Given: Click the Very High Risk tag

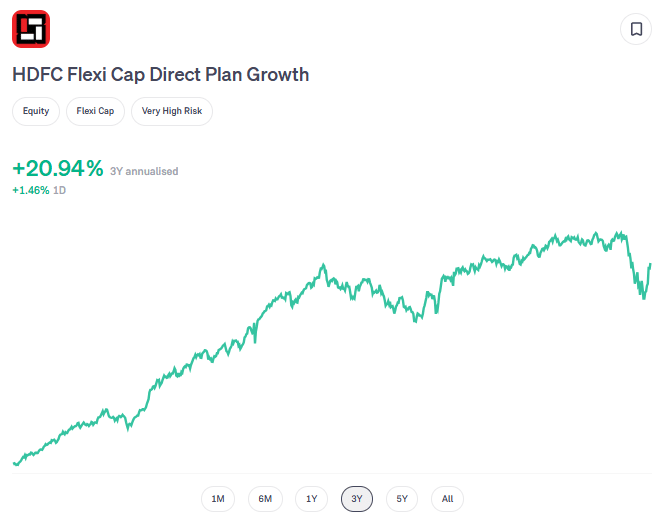Looking at the screenshot, I should (x=172, y=111).
